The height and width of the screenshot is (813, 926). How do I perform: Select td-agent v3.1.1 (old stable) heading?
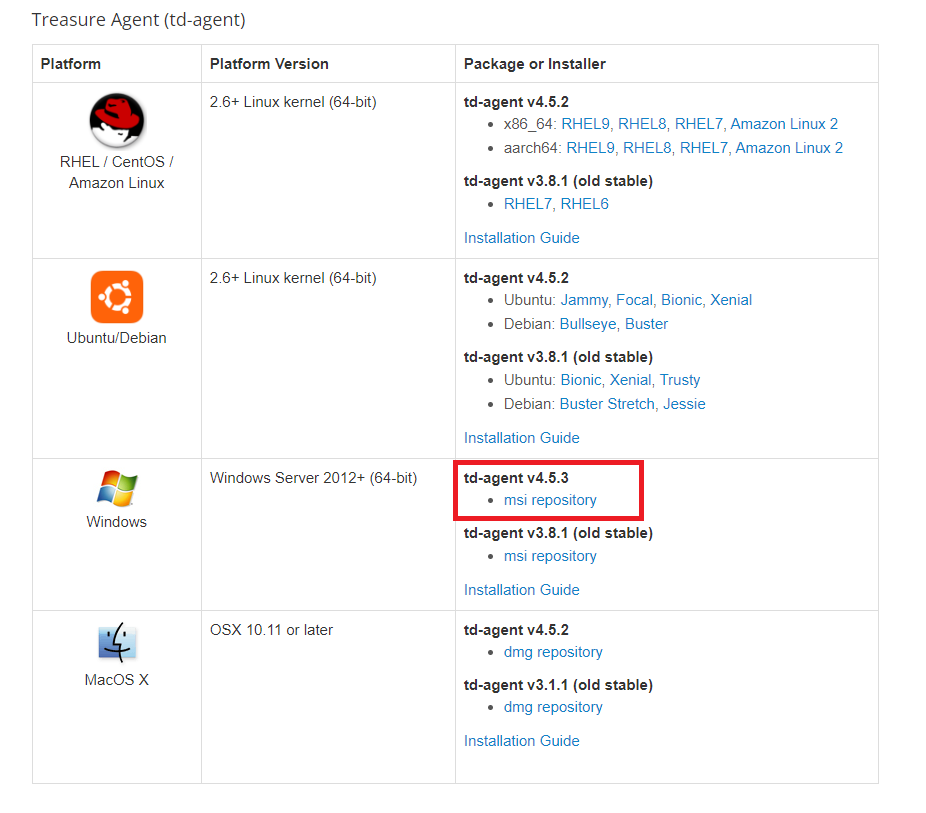(558, 685)
